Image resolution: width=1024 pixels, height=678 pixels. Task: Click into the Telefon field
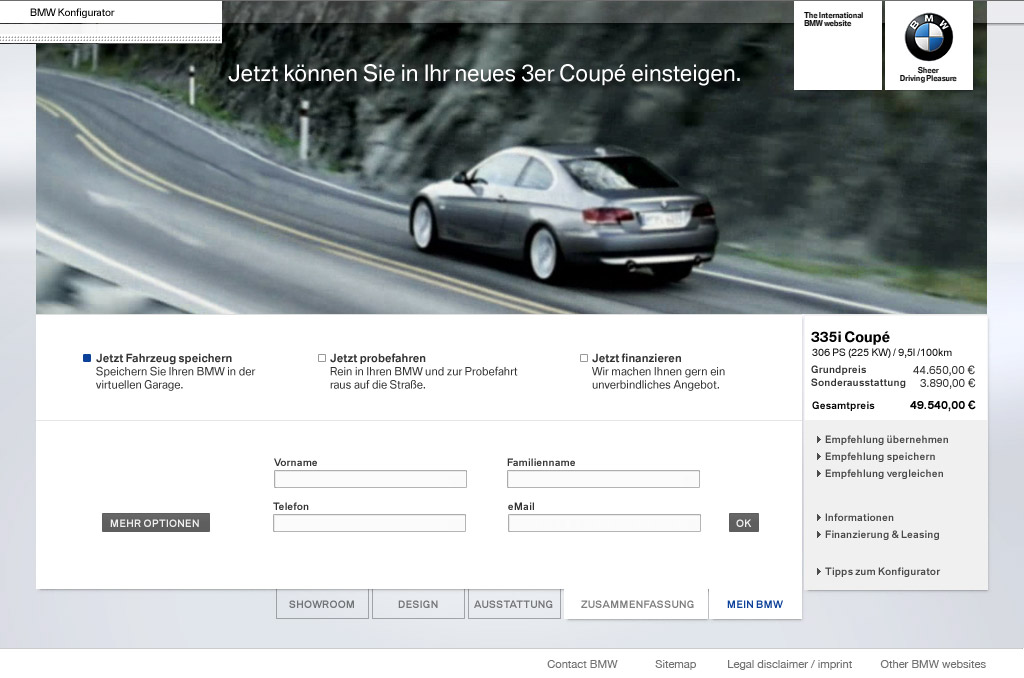coord(370,523)
